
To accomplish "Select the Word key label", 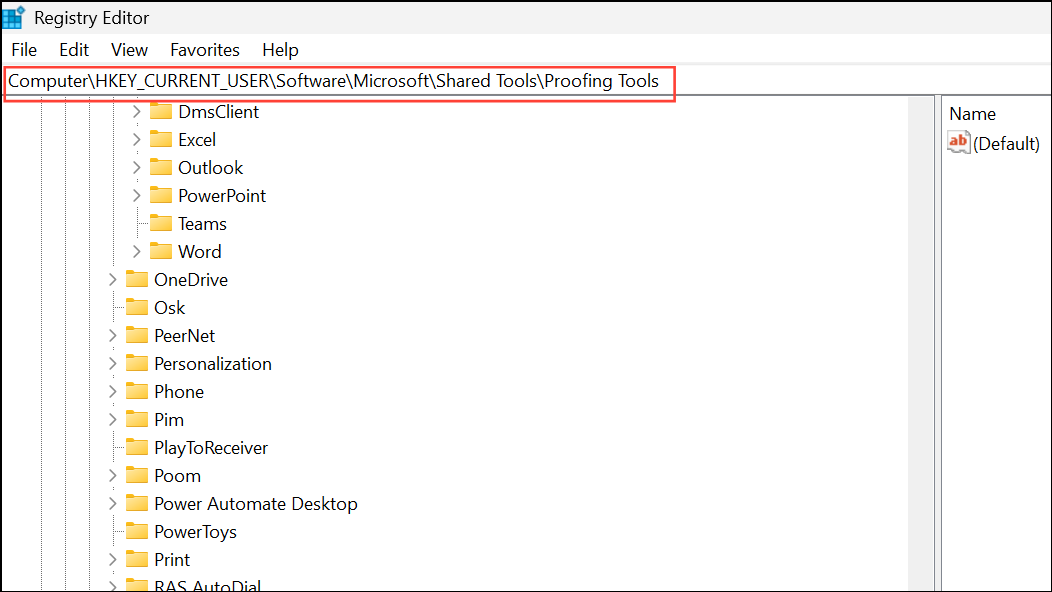I will click(x=199, y=252).
